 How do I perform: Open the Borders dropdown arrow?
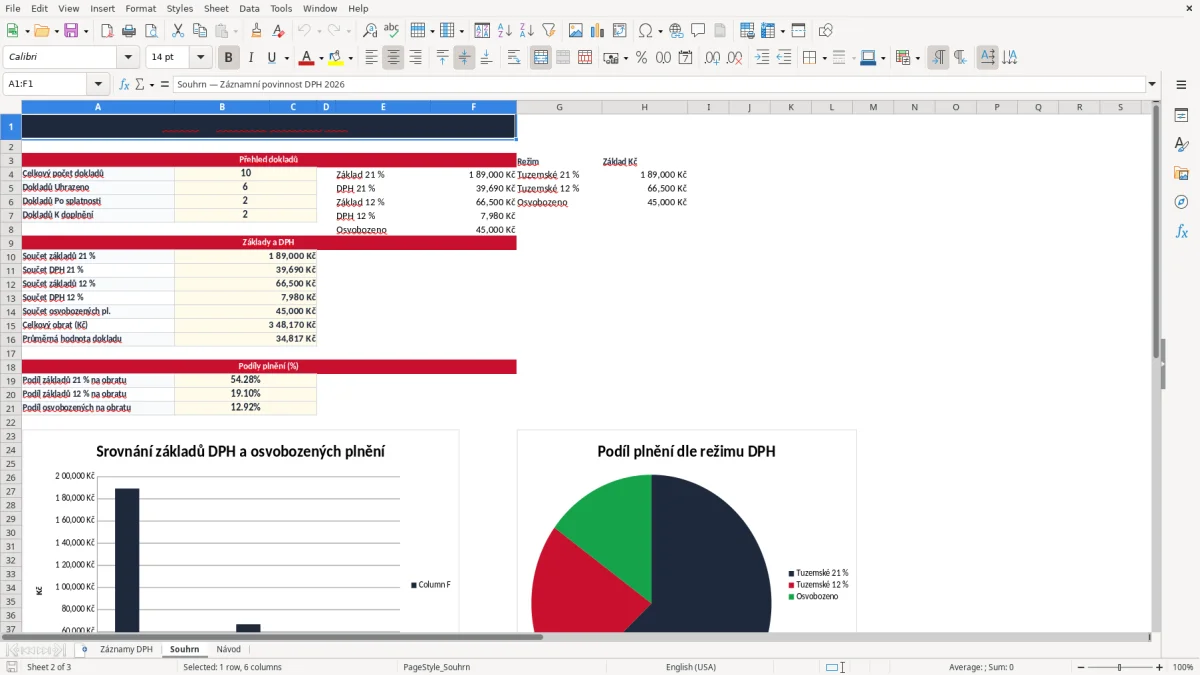click(x=824, y=58)
